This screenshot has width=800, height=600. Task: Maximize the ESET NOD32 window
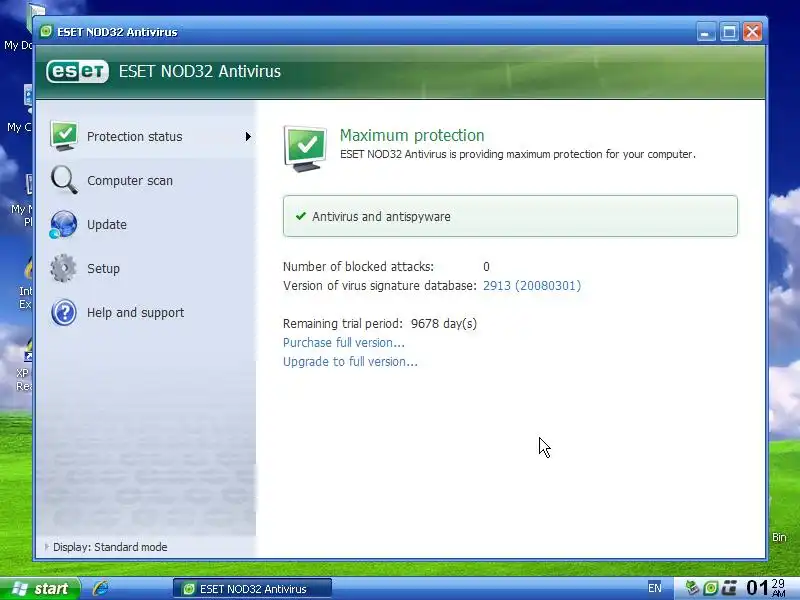tap(729, 32)
